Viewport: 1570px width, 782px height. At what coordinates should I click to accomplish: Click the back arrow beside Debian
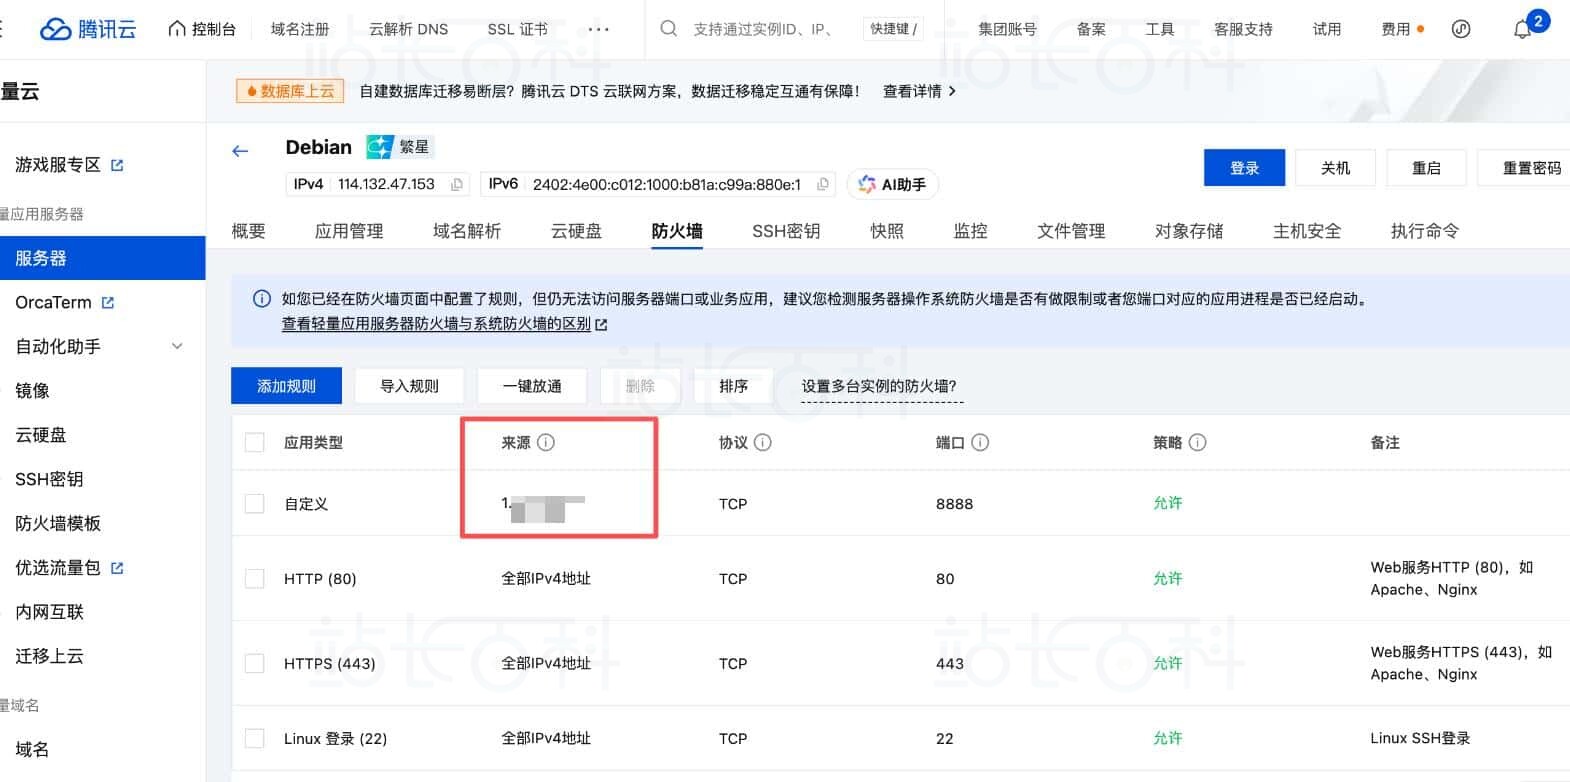coord(240,151)
